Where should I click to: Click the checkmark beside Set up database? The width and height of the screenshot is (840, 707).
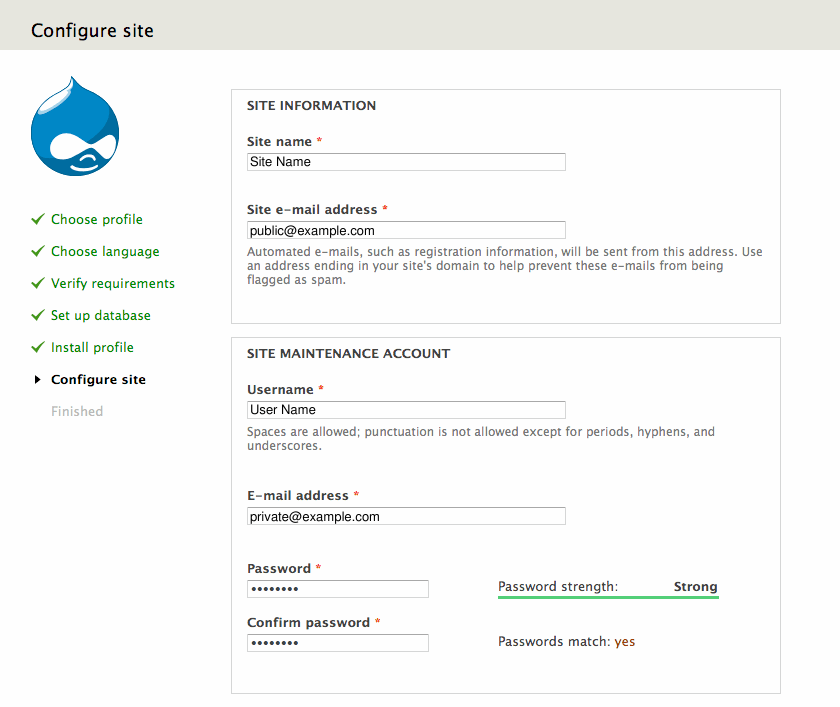(38, 315)
